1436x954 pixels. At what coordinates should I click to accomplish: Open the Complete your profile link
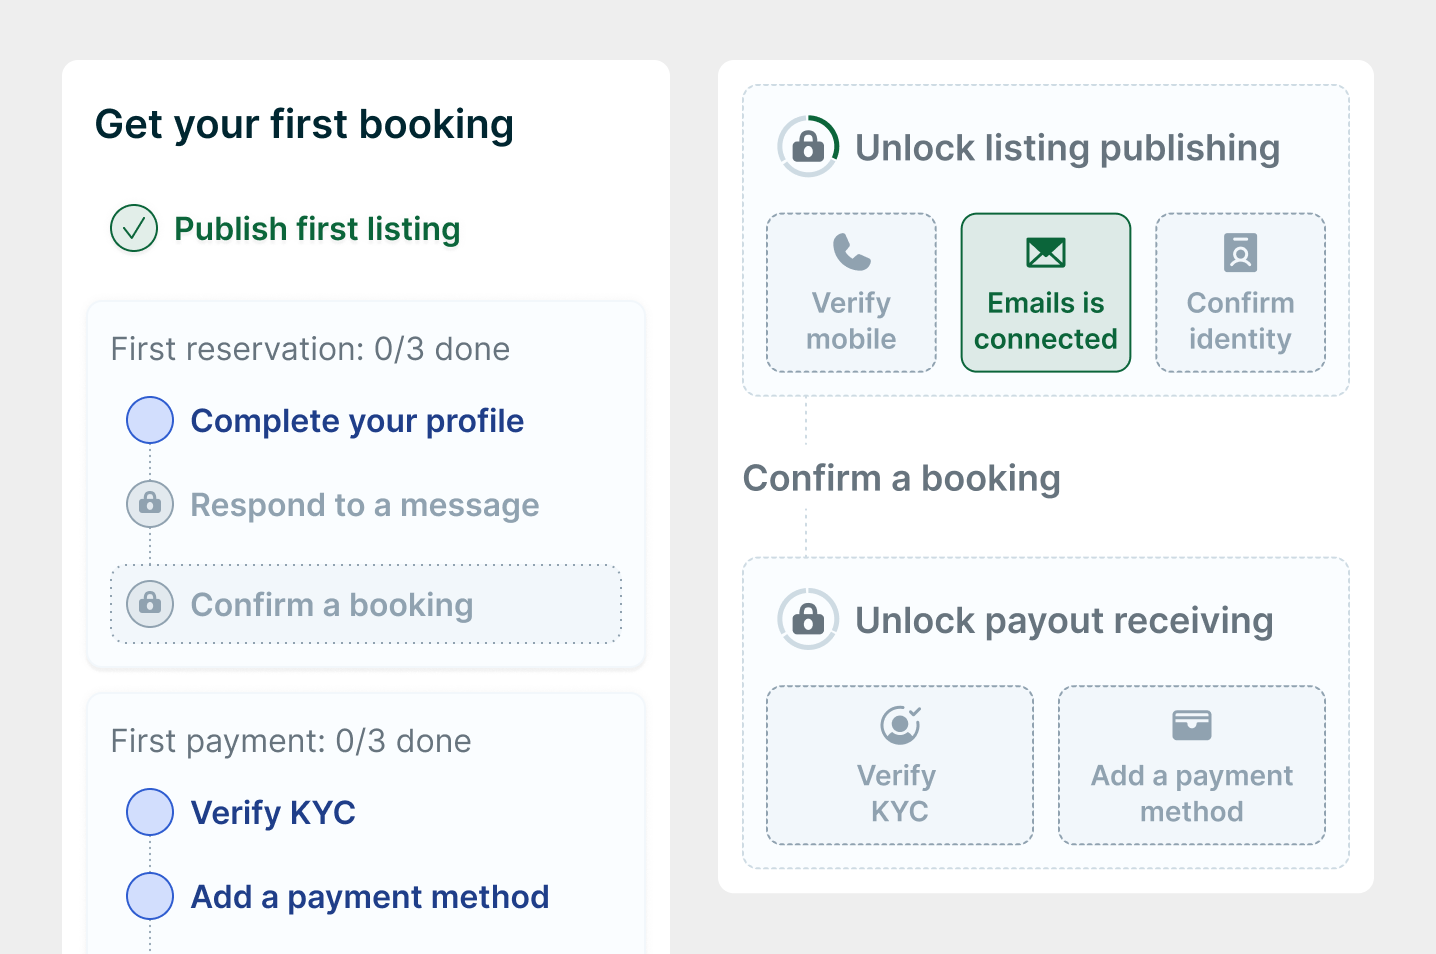coord(357,421)
